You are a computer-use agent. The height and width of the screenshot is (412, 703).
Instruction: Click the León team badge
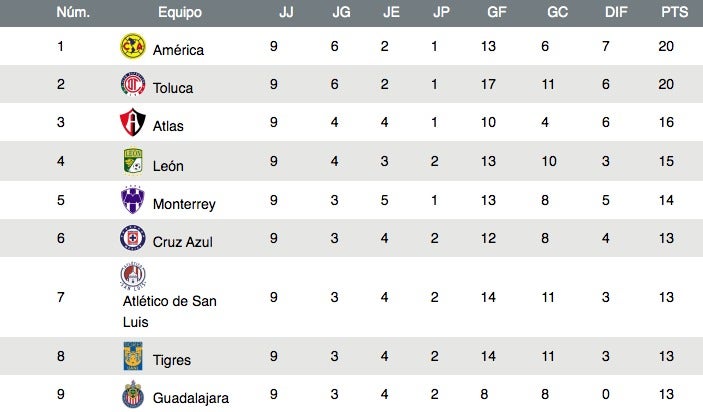pos(133,162)
